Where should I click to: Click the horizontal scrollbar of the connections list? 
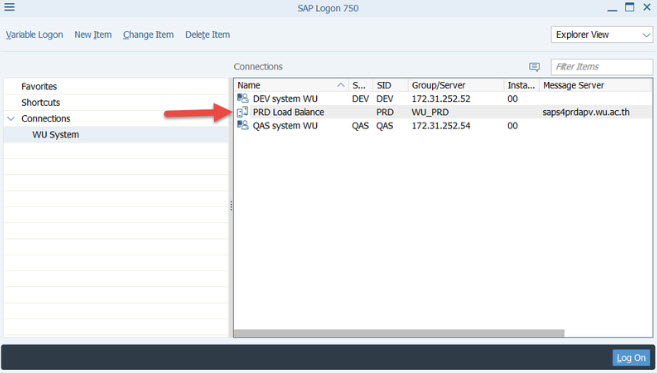coord(399,333)
